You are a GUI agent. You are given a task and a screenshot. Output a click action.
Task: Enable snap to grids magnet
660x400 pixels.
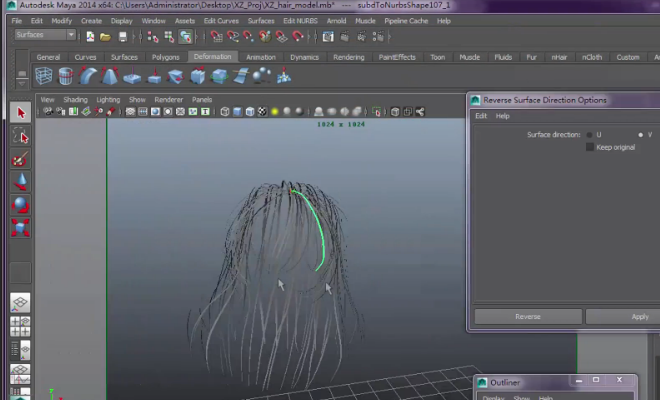pos(216,37)
